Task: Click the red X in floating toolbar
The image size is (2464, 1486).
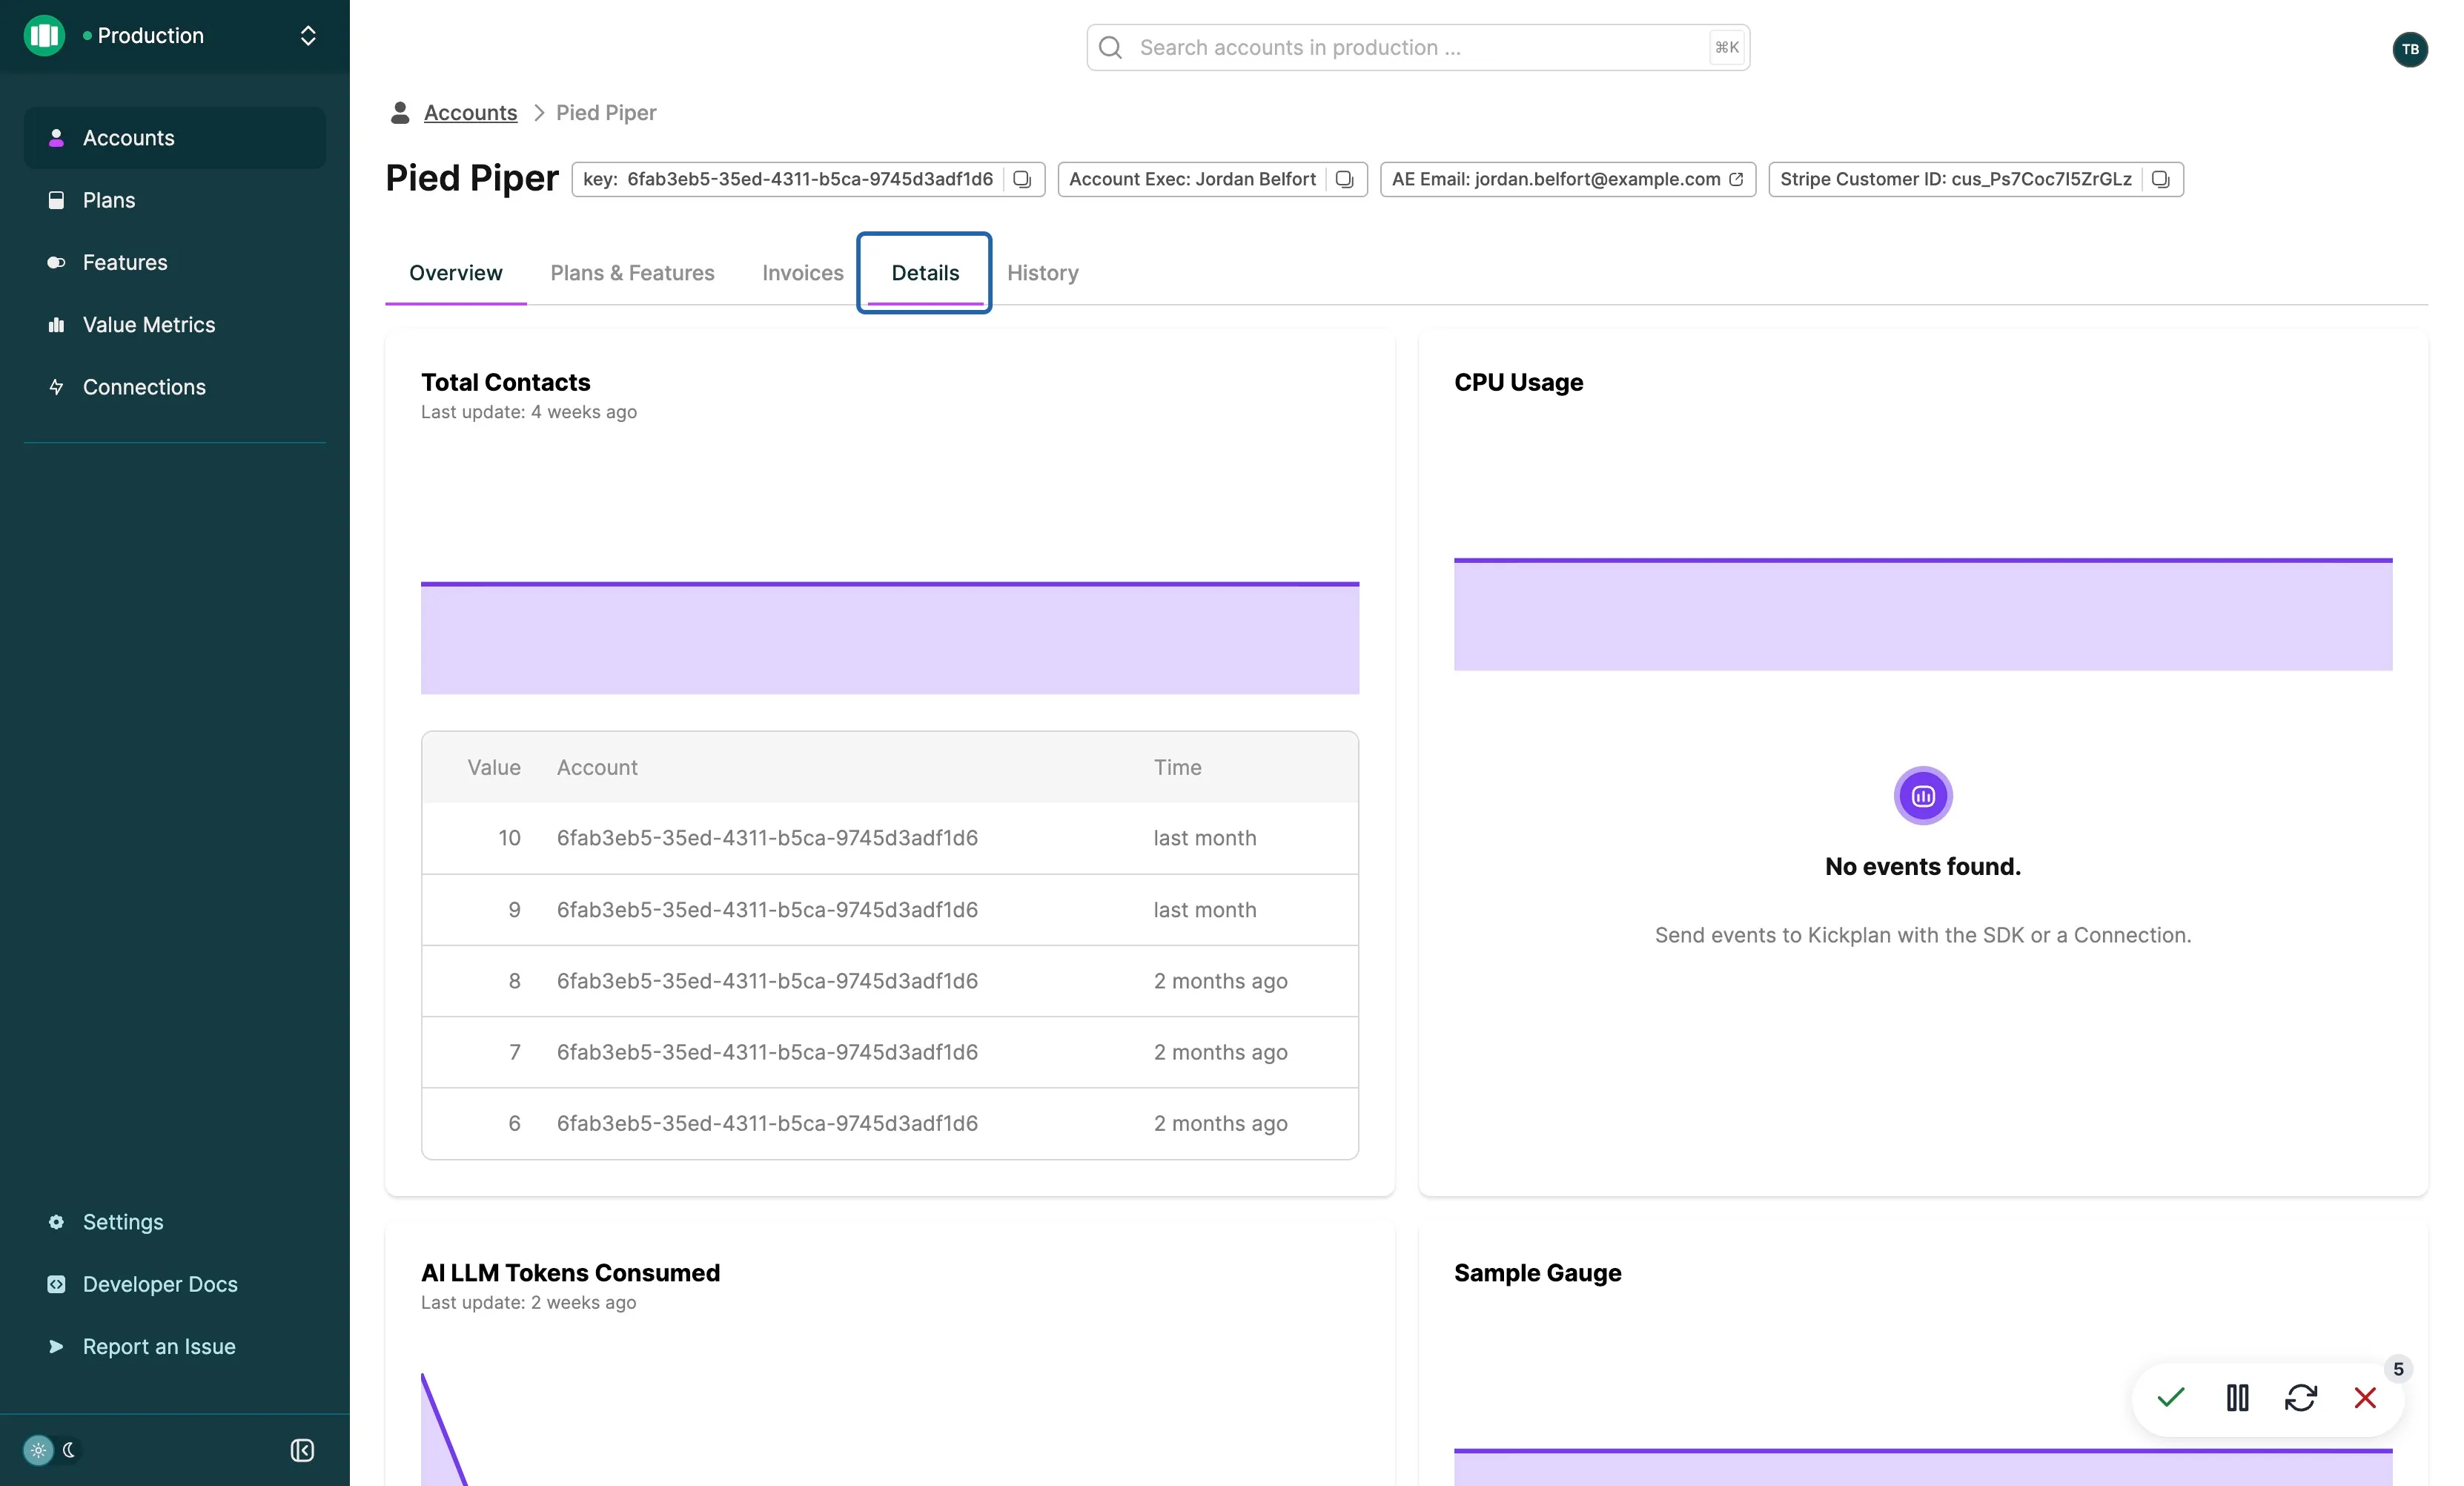Action: tap(2365, 1397)
